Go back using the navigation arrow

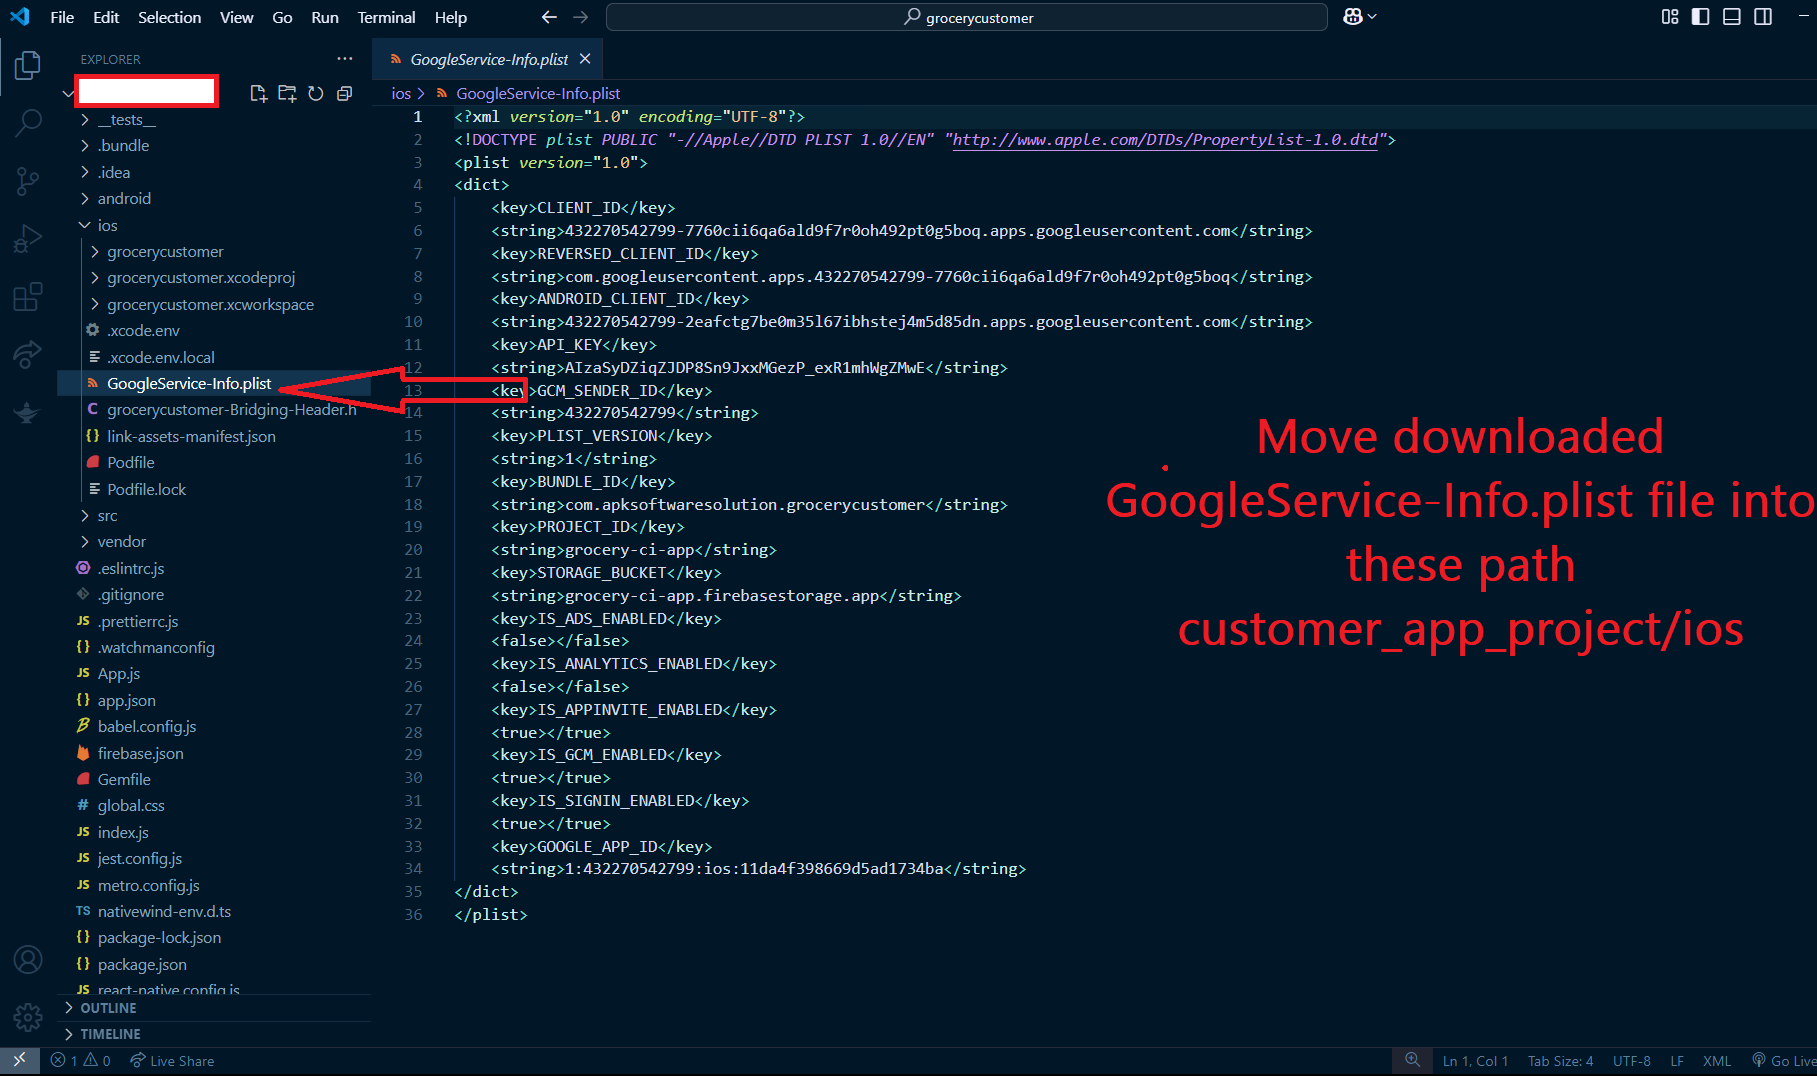pos(549,17)
